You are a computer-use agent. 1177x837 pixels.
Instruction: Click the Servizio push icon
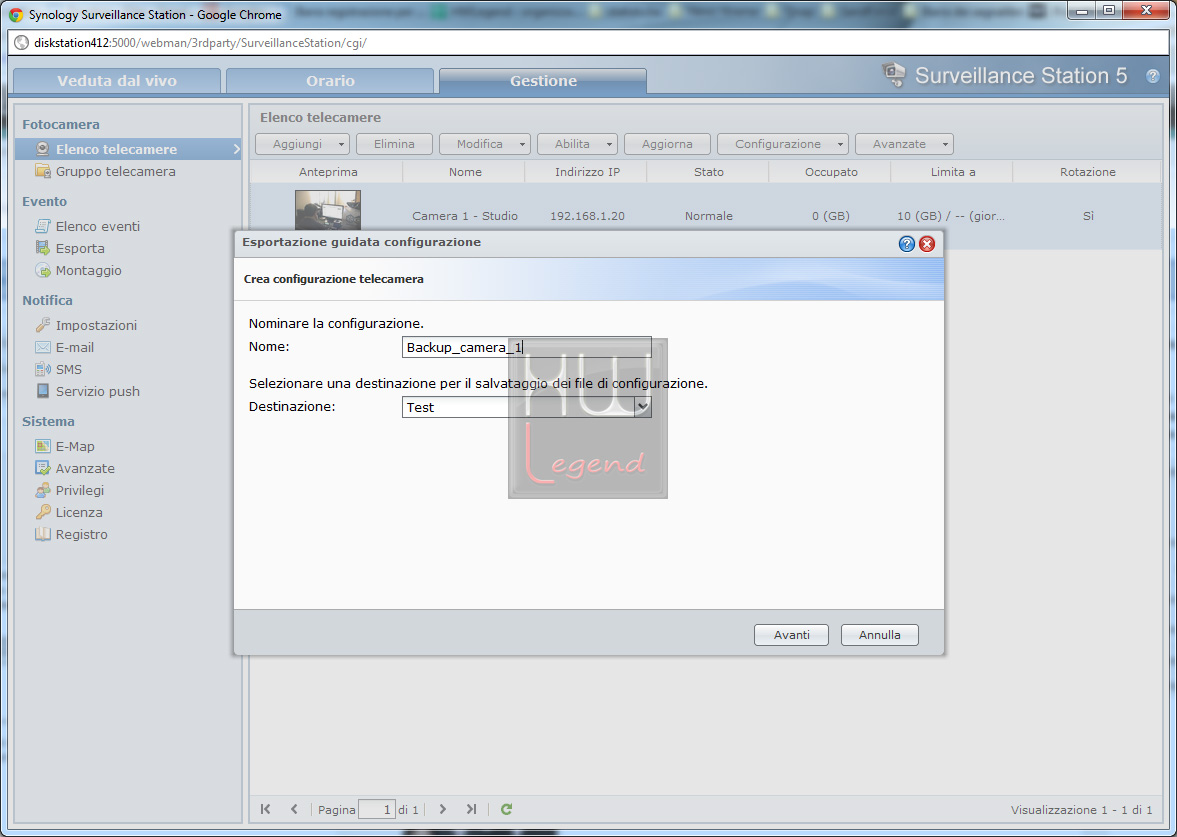point(43,391)
